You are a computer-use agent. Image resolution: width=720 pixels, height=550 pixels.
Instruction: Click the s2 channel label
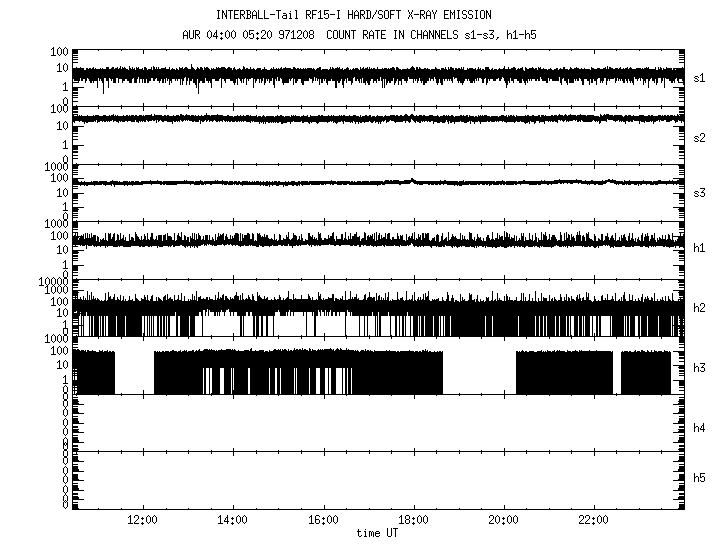[699, 137]
